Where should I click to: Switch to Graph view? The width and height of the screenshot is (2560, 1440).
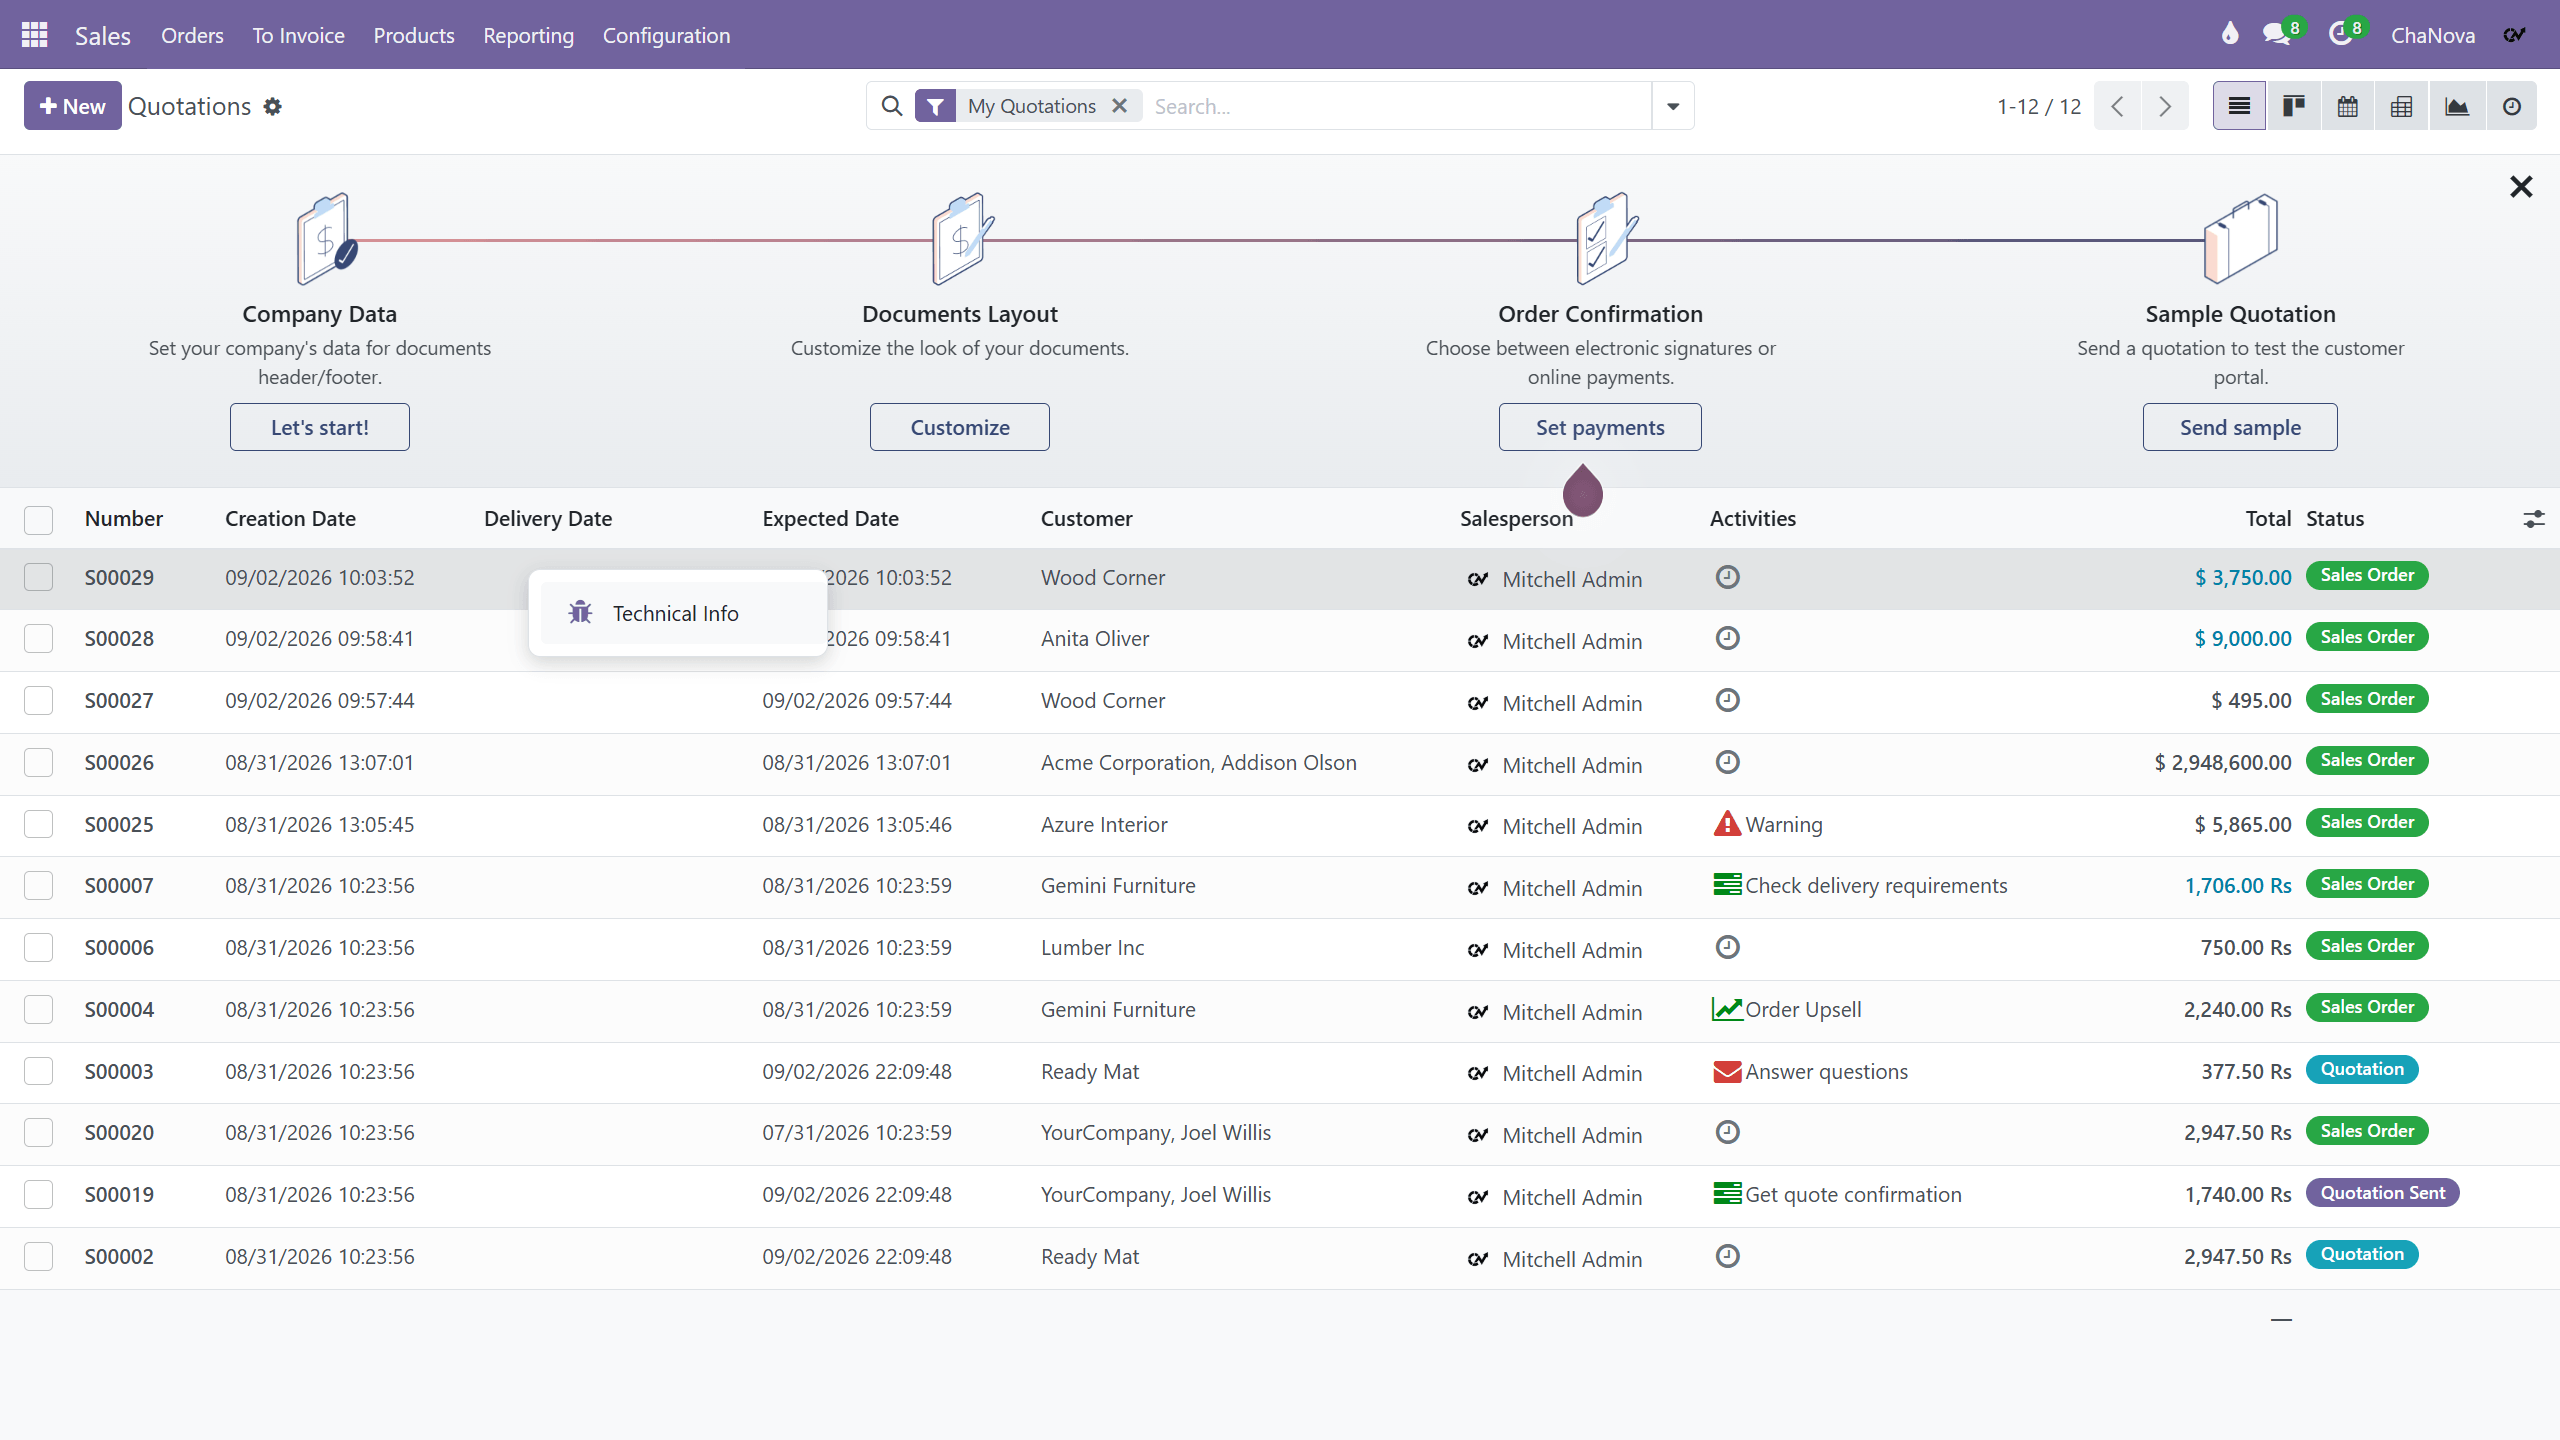click(x=2457, y=106)
